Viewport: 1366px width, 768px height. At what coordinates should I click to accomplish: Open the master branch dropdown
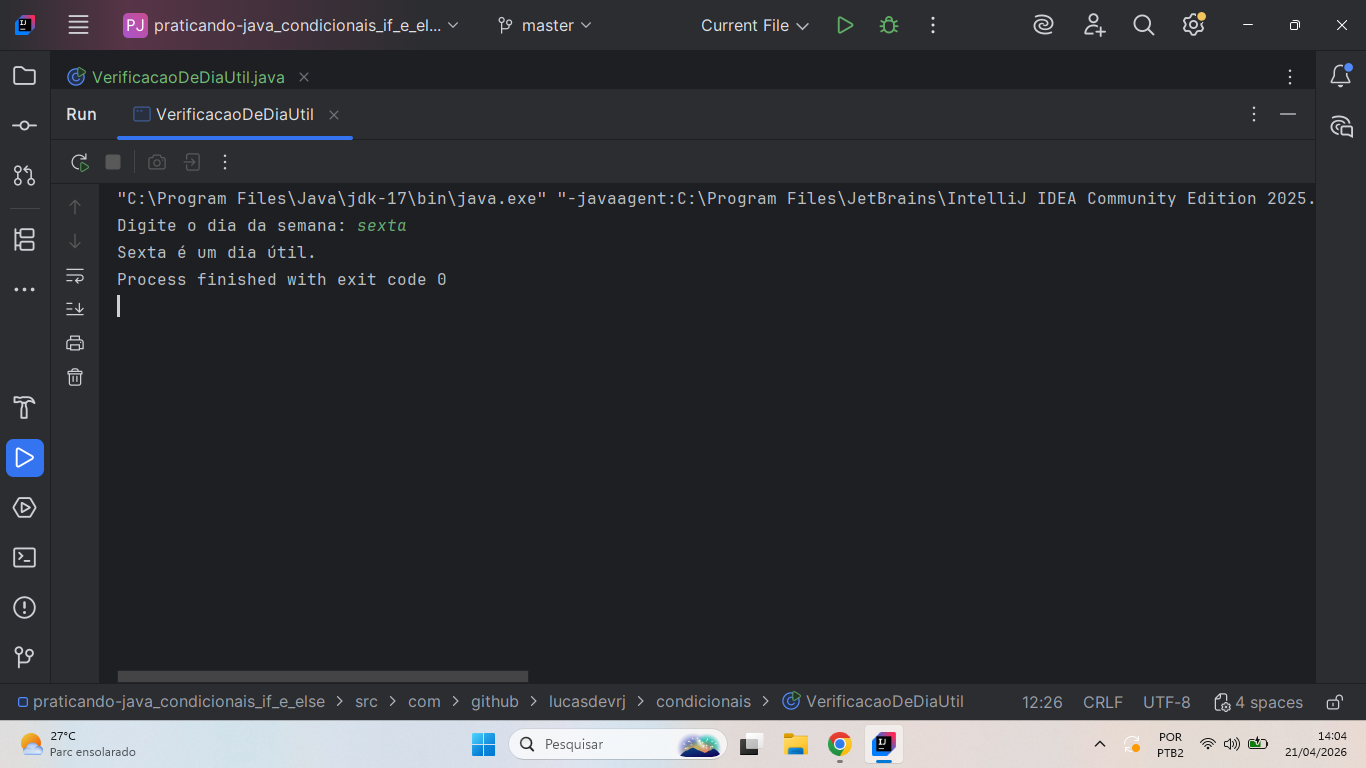(545, 25)
